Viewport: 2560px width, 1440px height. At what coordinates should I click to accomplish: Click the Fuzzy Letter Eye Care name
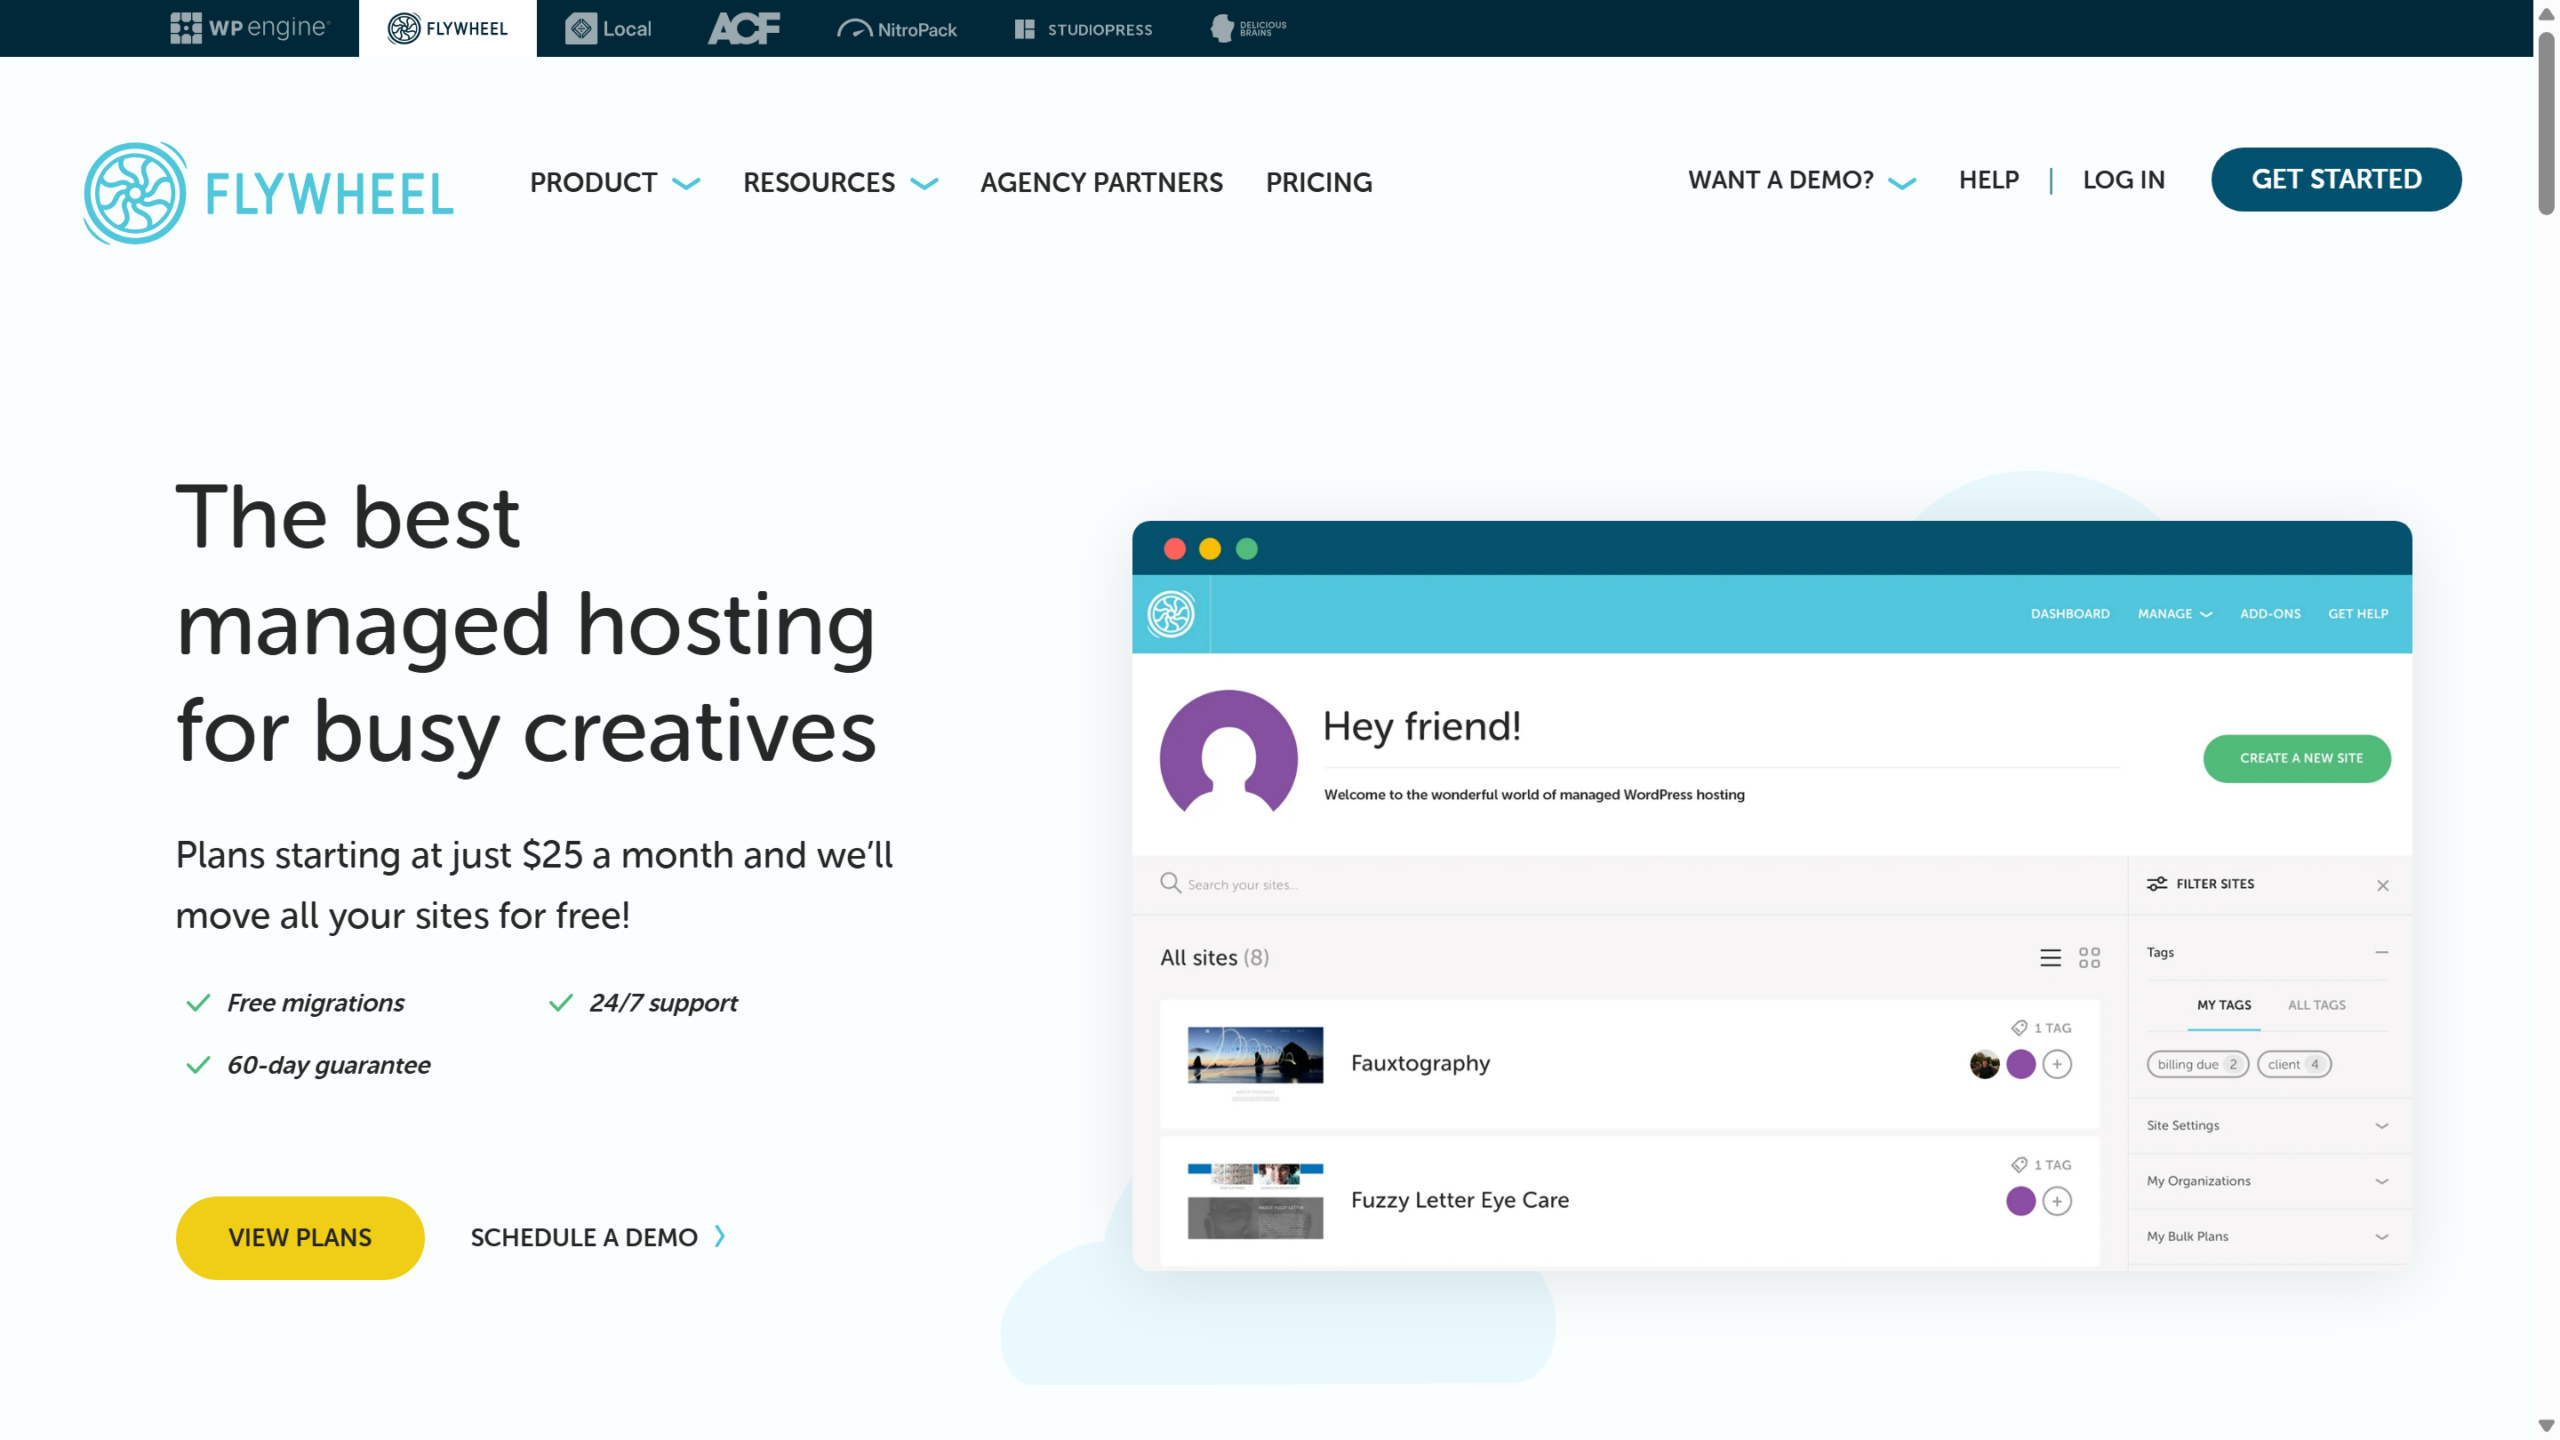point(1460,1200)
